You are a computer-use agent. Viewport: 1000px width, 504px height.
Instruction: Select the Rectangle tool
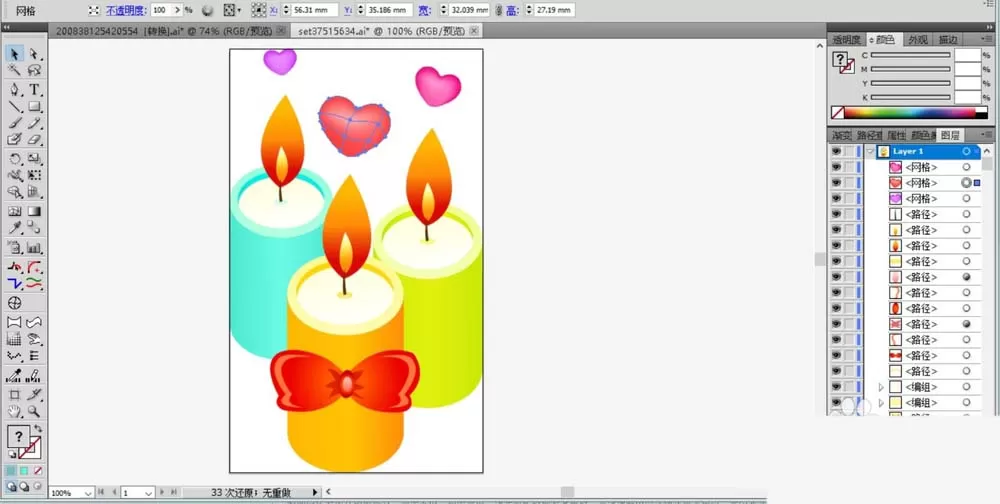[x=34, y=107]
